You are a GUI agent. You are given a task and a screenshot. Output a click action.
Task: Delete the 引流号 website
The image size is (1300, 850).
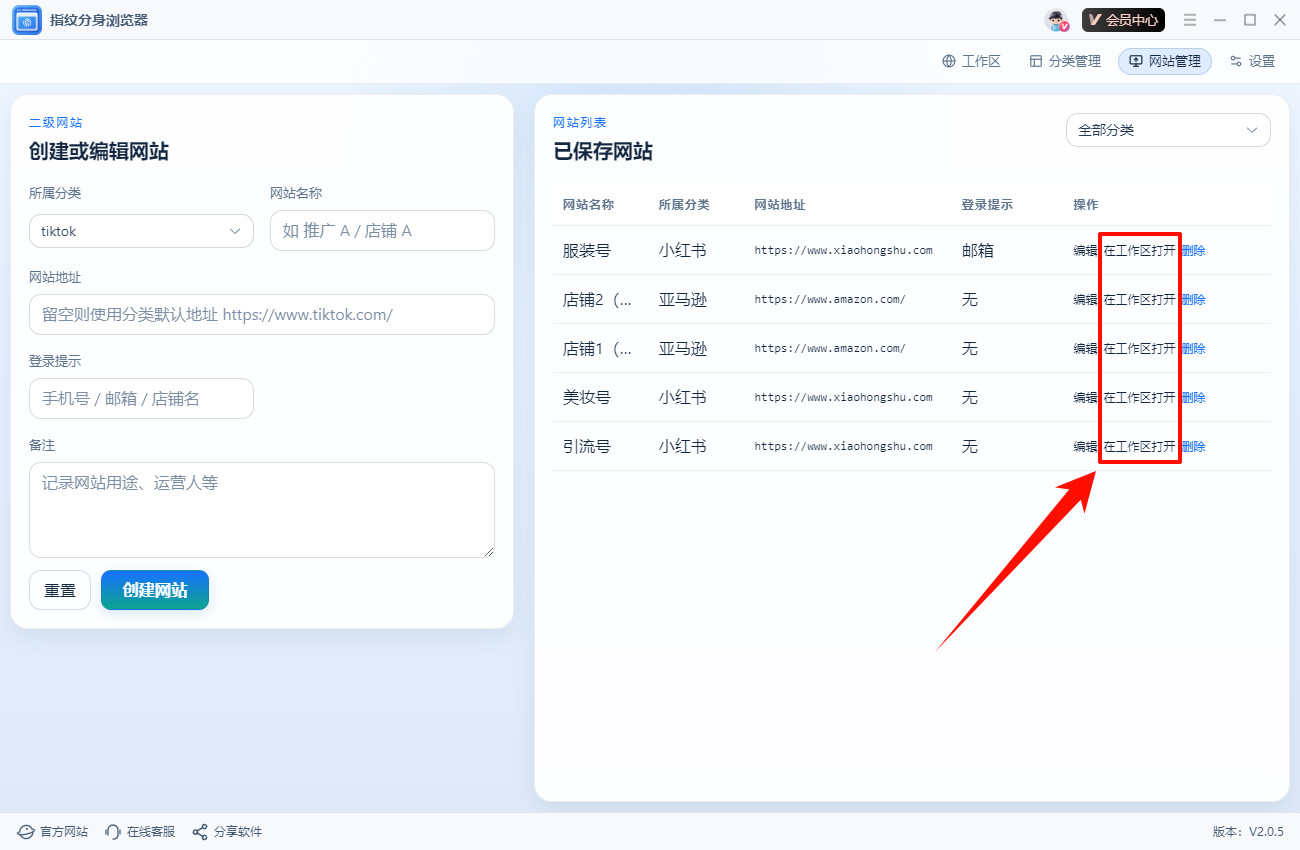[x=1193, y=446]
